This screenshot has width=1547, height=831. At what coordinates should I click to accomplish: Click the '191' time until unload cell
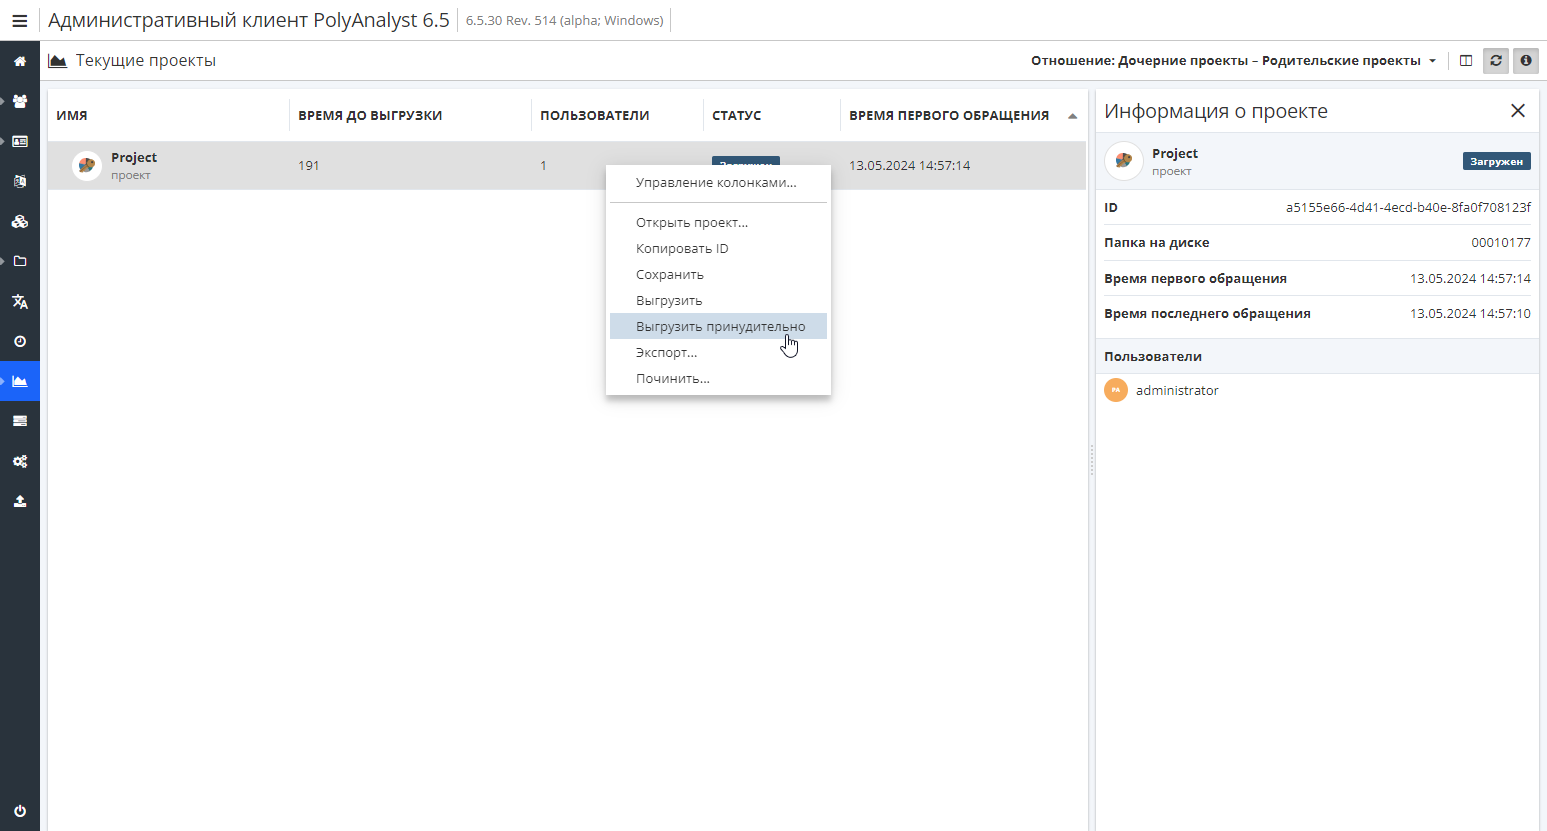point(309,165)
